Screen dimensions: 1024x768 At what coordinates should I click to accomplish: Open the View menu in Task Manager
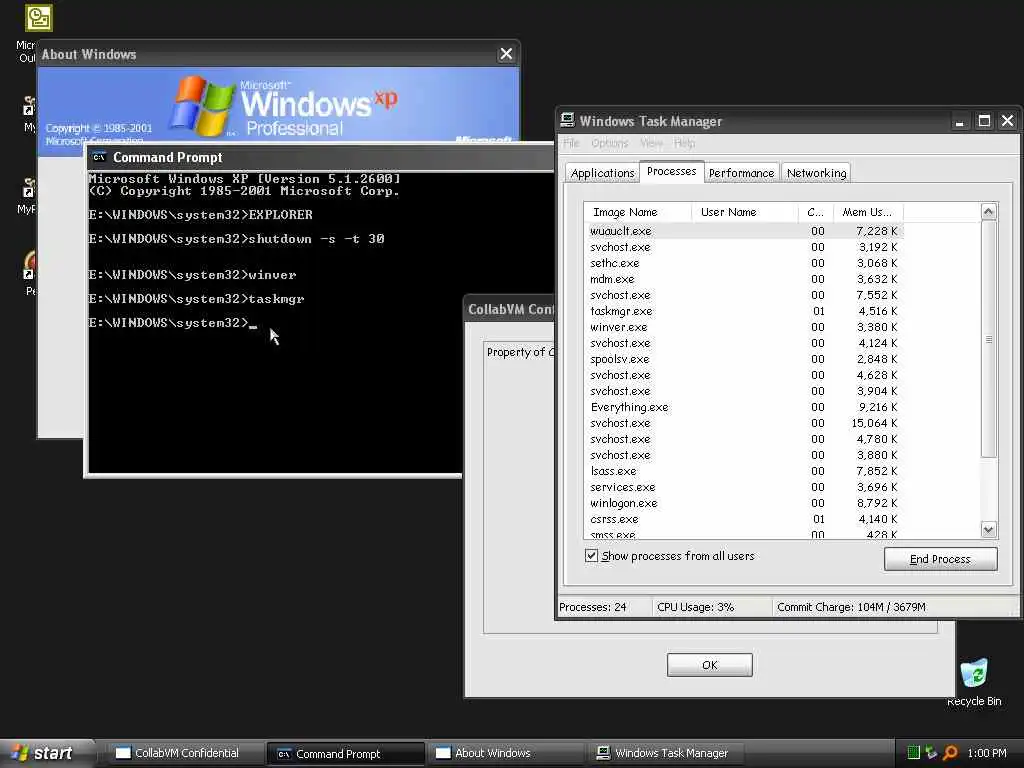[651, 143]
